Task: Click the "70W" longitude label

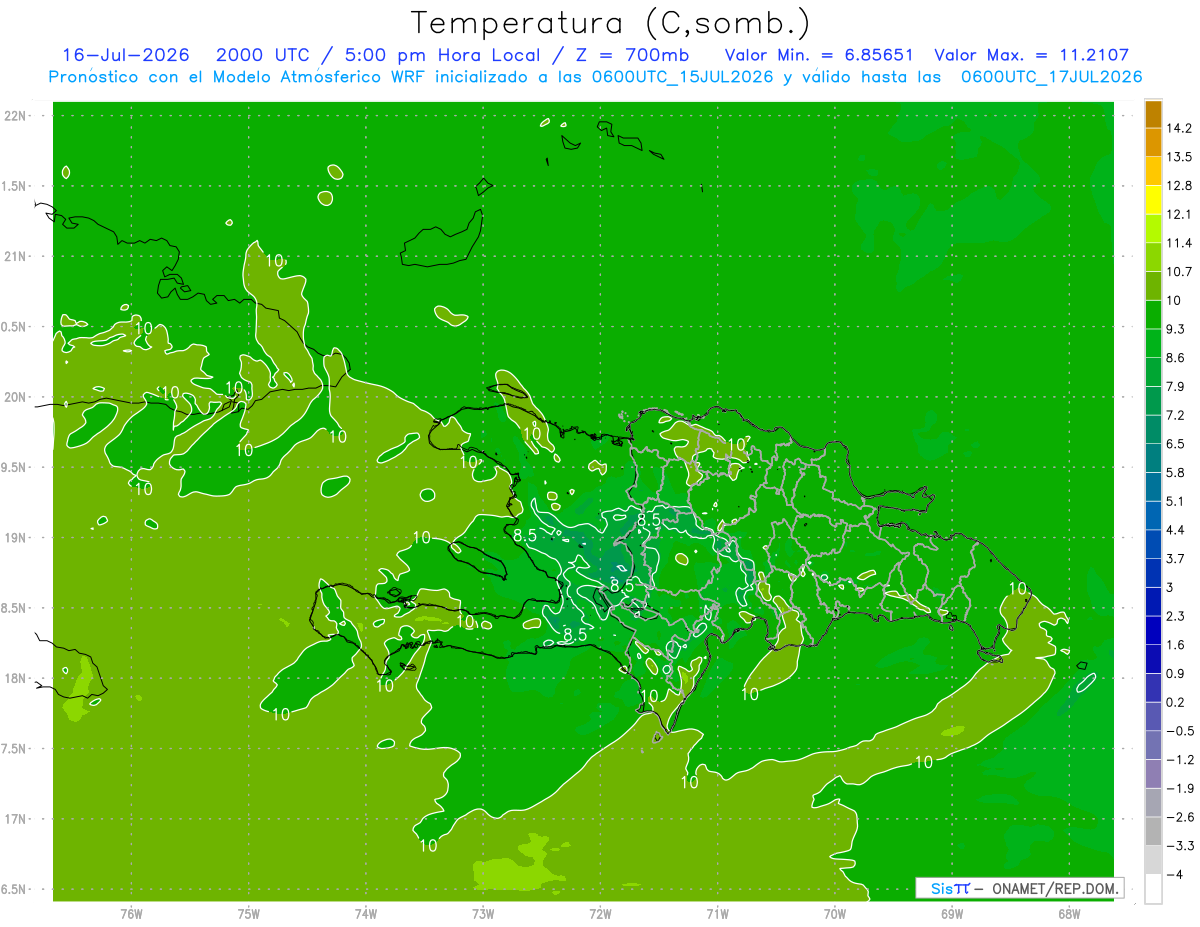Action: tap(835, 914)
